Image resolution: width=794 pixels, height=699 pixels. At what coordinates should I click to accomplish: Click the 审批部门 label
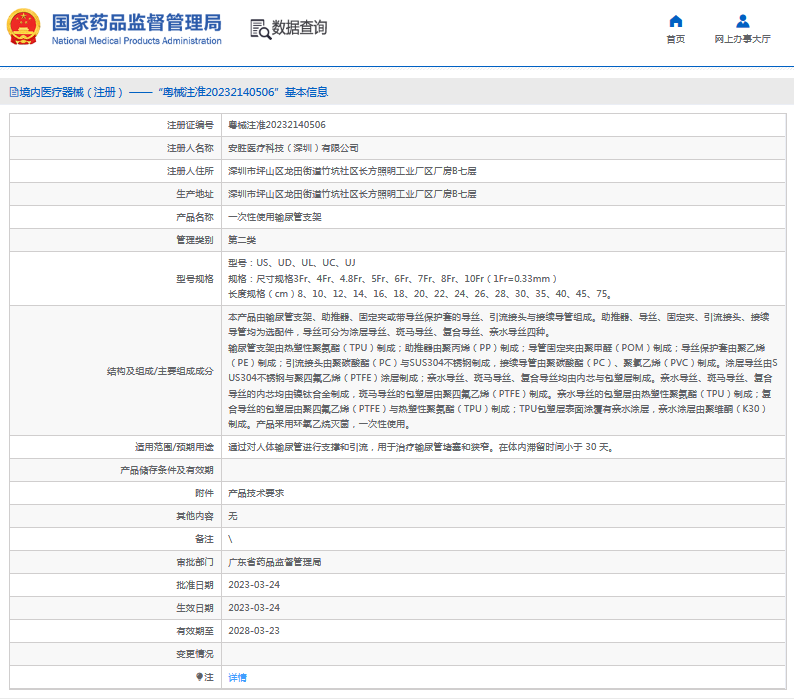pos(195,562)
